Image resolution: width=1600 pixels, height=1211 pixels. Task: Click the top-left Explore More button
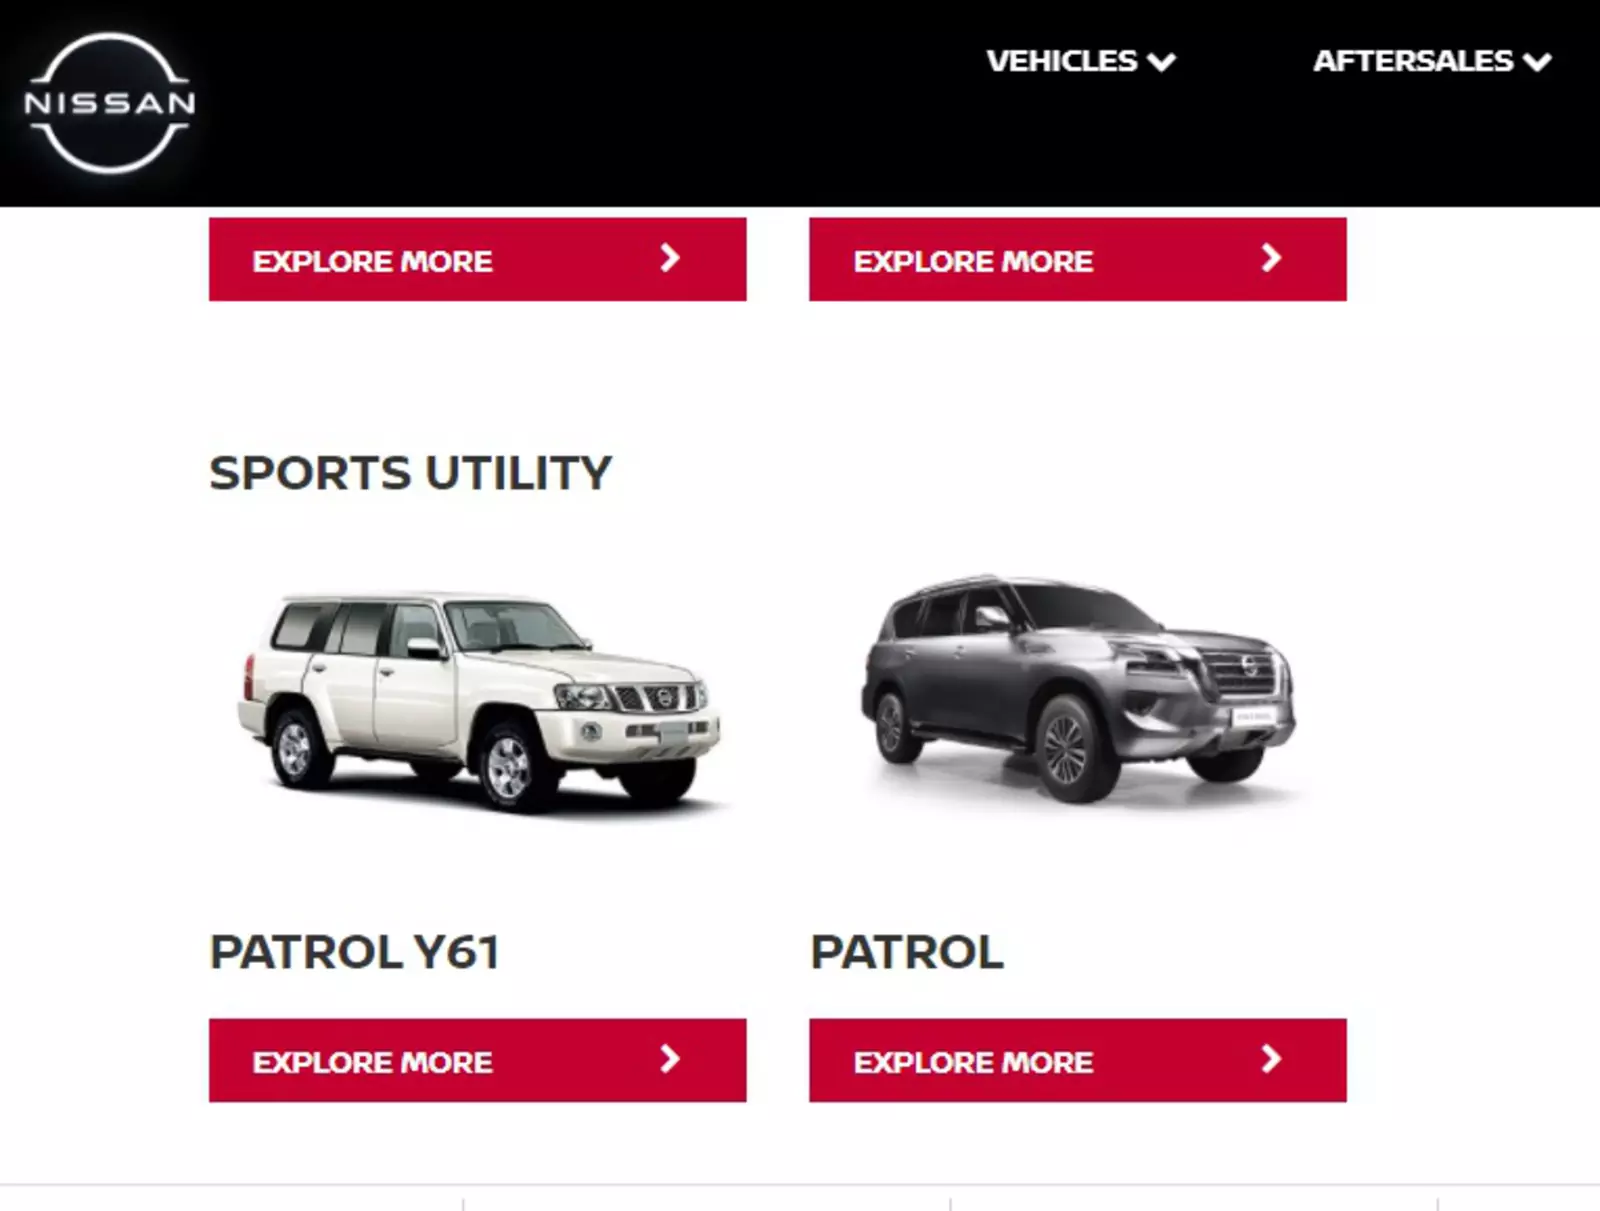click(x=477, y=259)
